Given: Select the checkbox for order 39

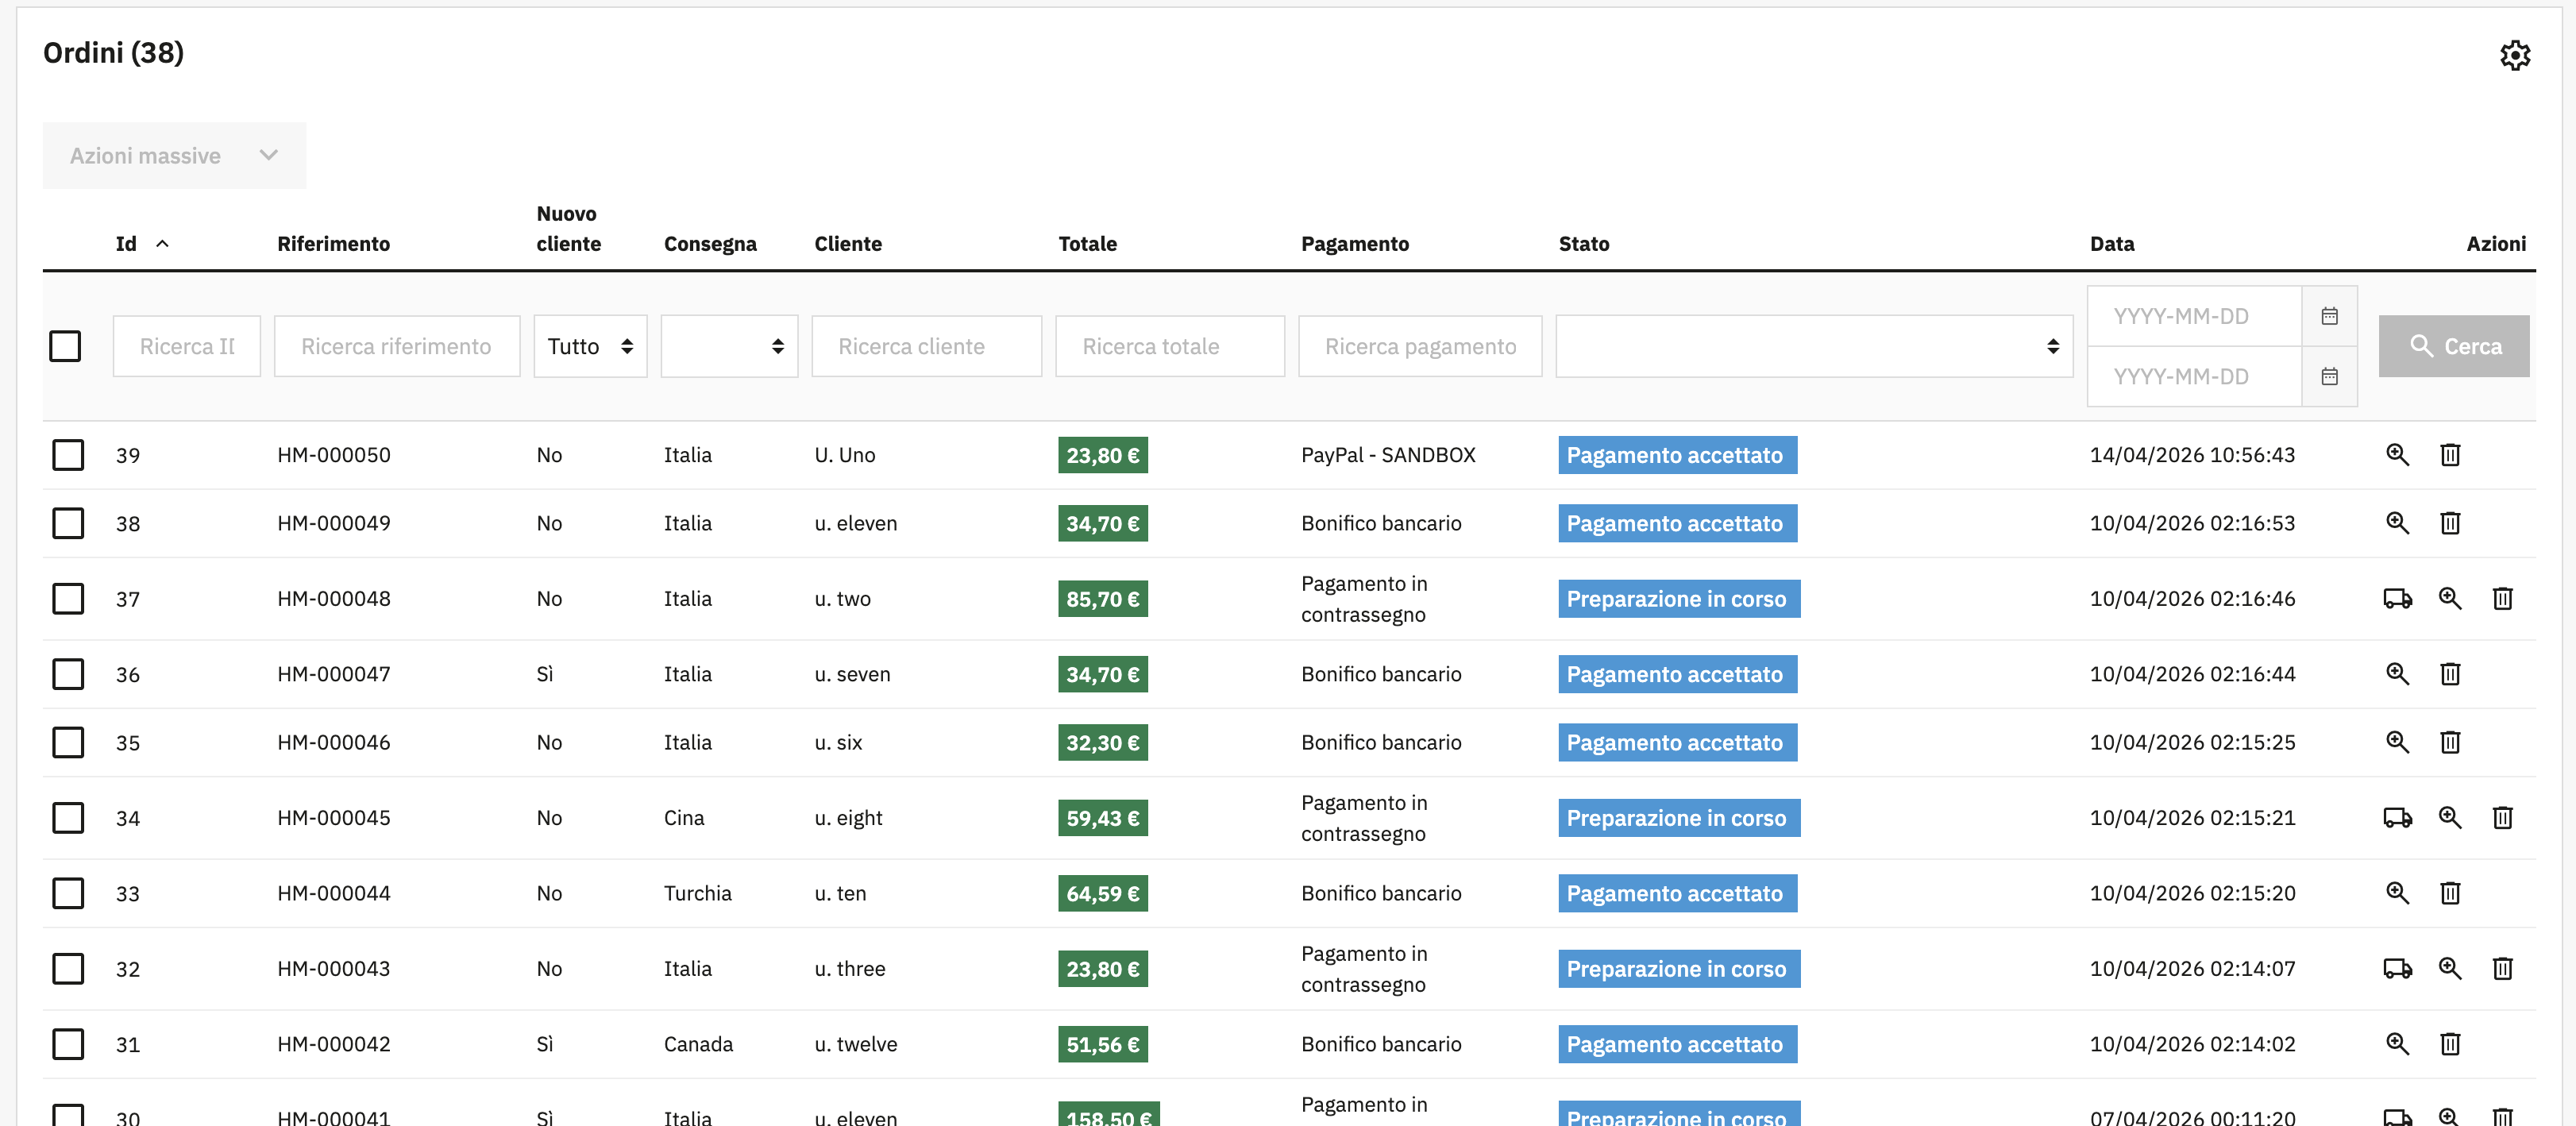Looking at the screenshot, I should point(67,455).
